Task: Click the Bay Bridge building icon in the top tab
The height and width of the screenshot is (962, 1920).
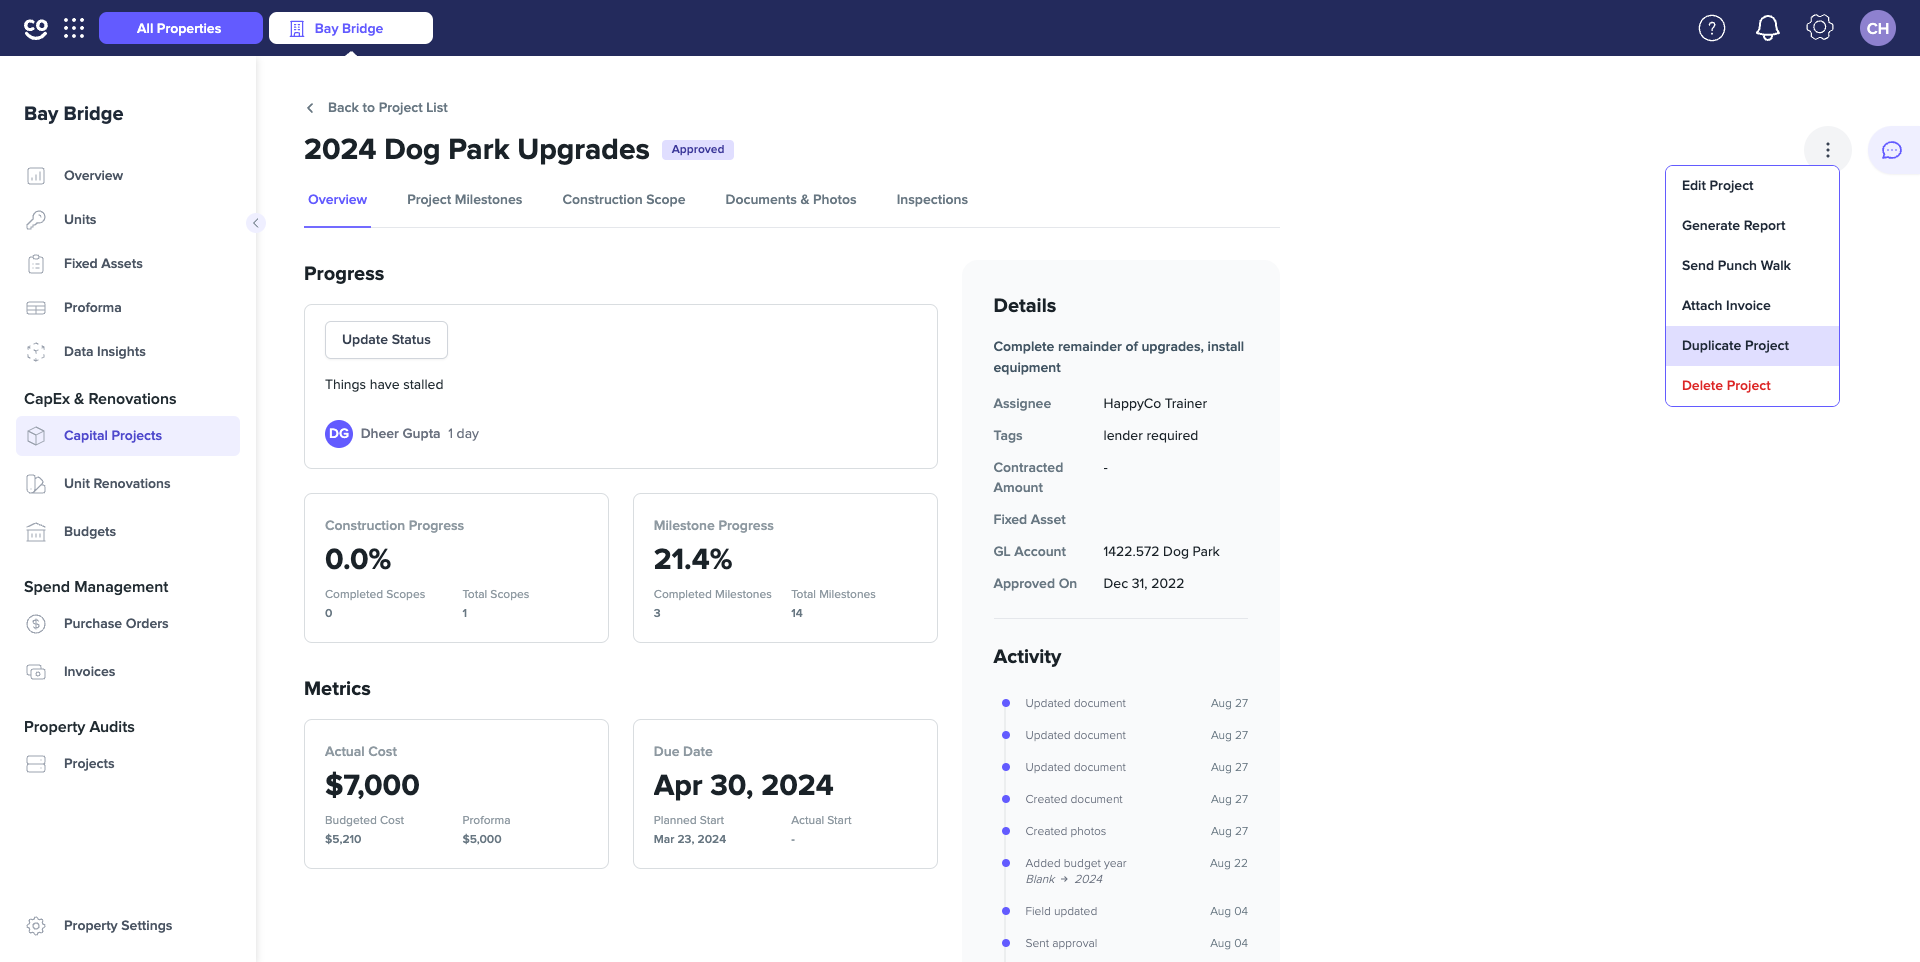Action: tap(297, 29)
